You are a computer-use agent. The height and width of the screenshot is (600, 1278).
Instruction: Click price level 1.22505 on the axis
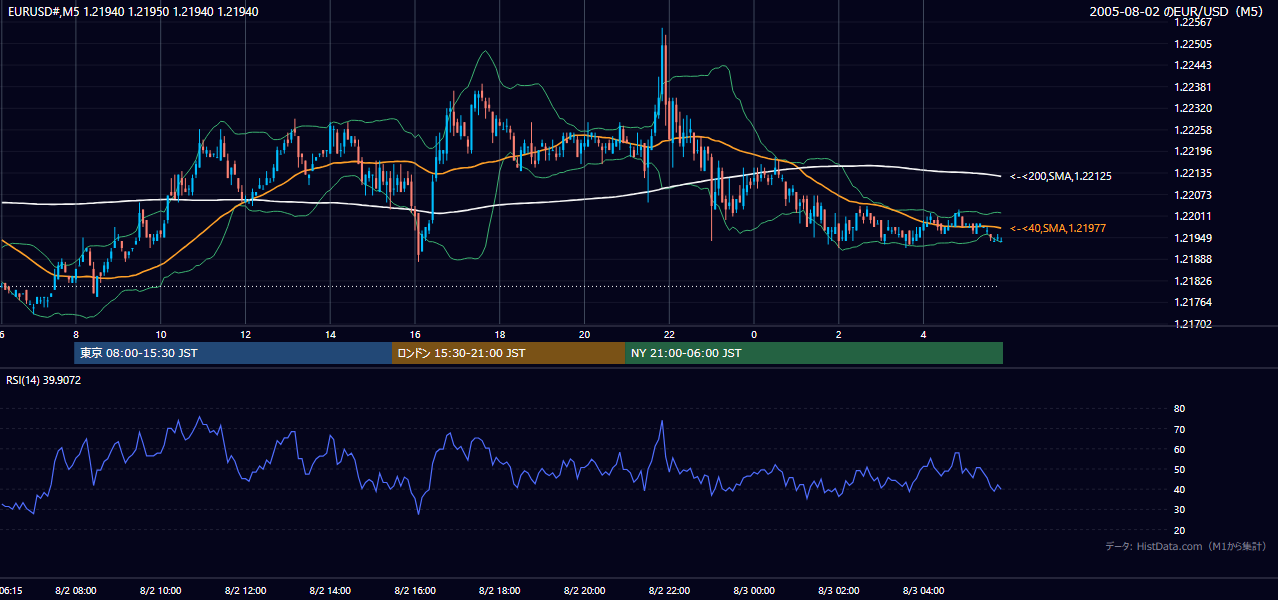[x=1193, y=44]
